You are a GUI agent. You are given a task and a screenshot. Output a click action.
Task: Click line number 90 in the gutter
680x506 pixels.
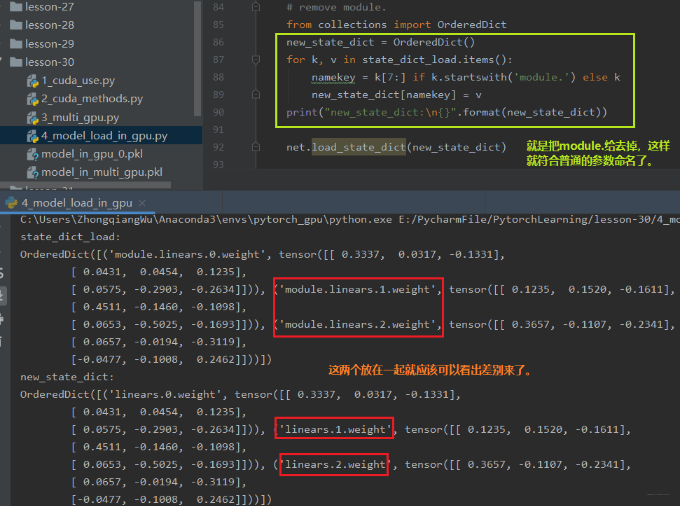click(219, 112)
